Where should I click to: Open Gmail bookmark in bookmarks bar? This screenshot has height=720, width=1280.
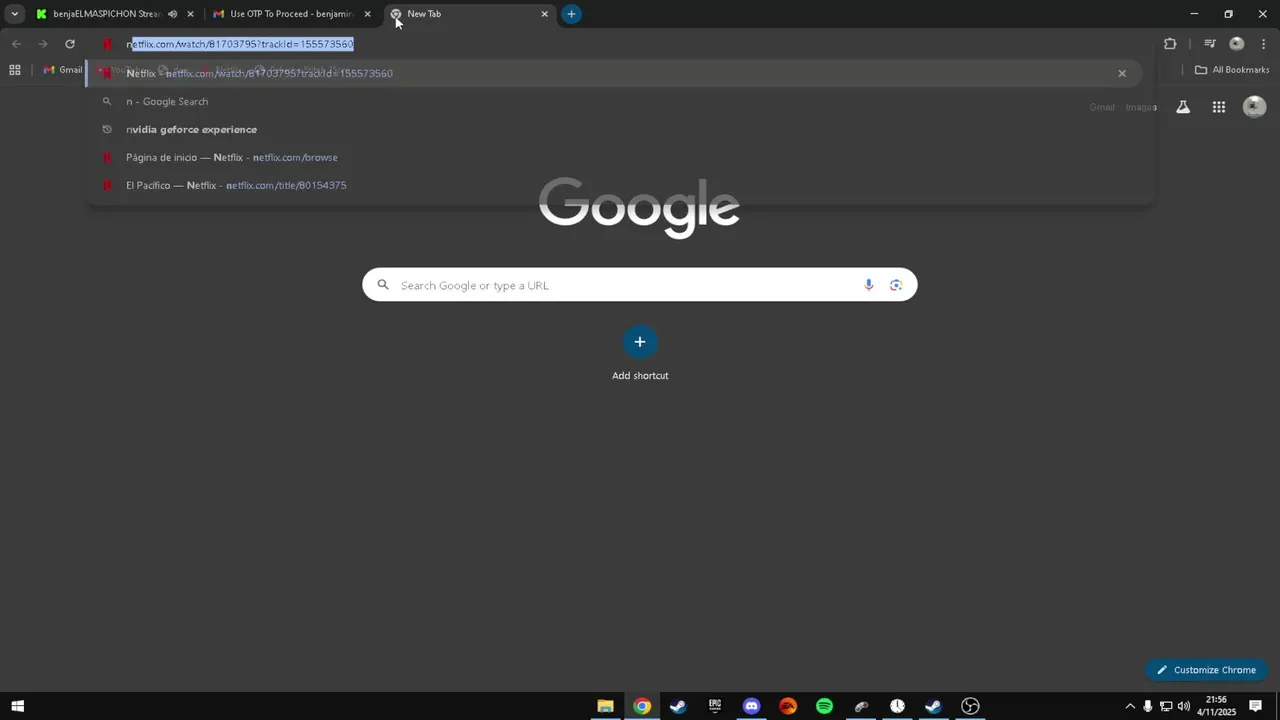coord(63,70)
